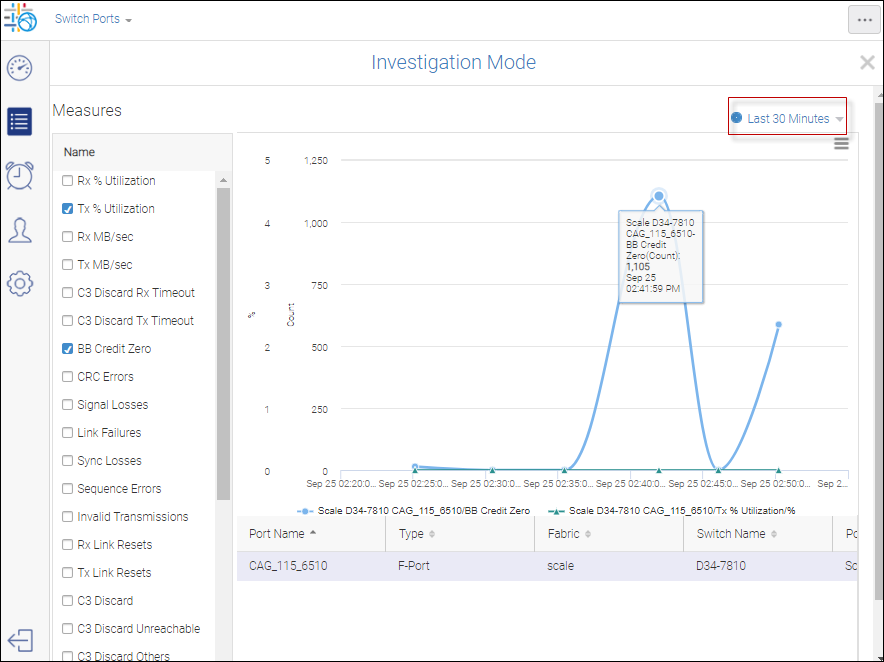884x662 pixels.
Task: Enable the C3 Discard Rx Timeout checkbox
Action: [x=68, y=293]
